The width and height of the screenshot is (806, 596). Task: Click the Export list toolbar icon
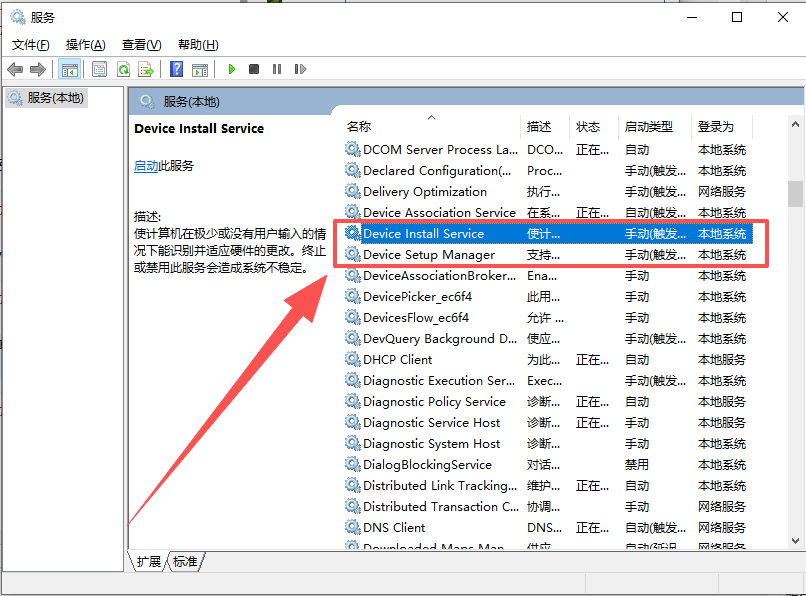(146, 69)
